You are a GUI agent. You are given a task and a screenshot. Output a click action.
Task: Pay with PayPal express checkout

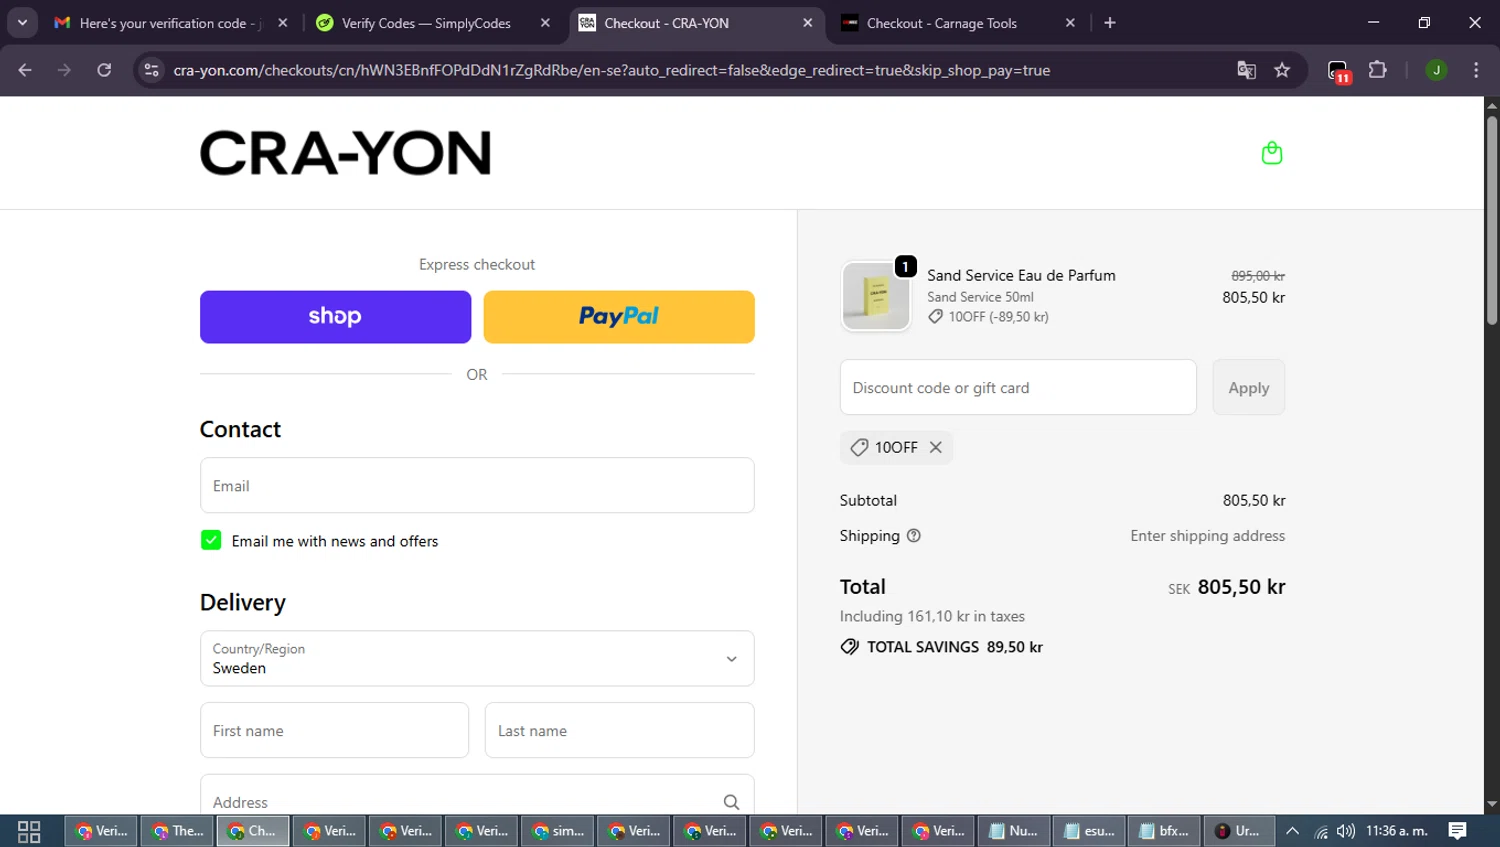click(619, 317)
